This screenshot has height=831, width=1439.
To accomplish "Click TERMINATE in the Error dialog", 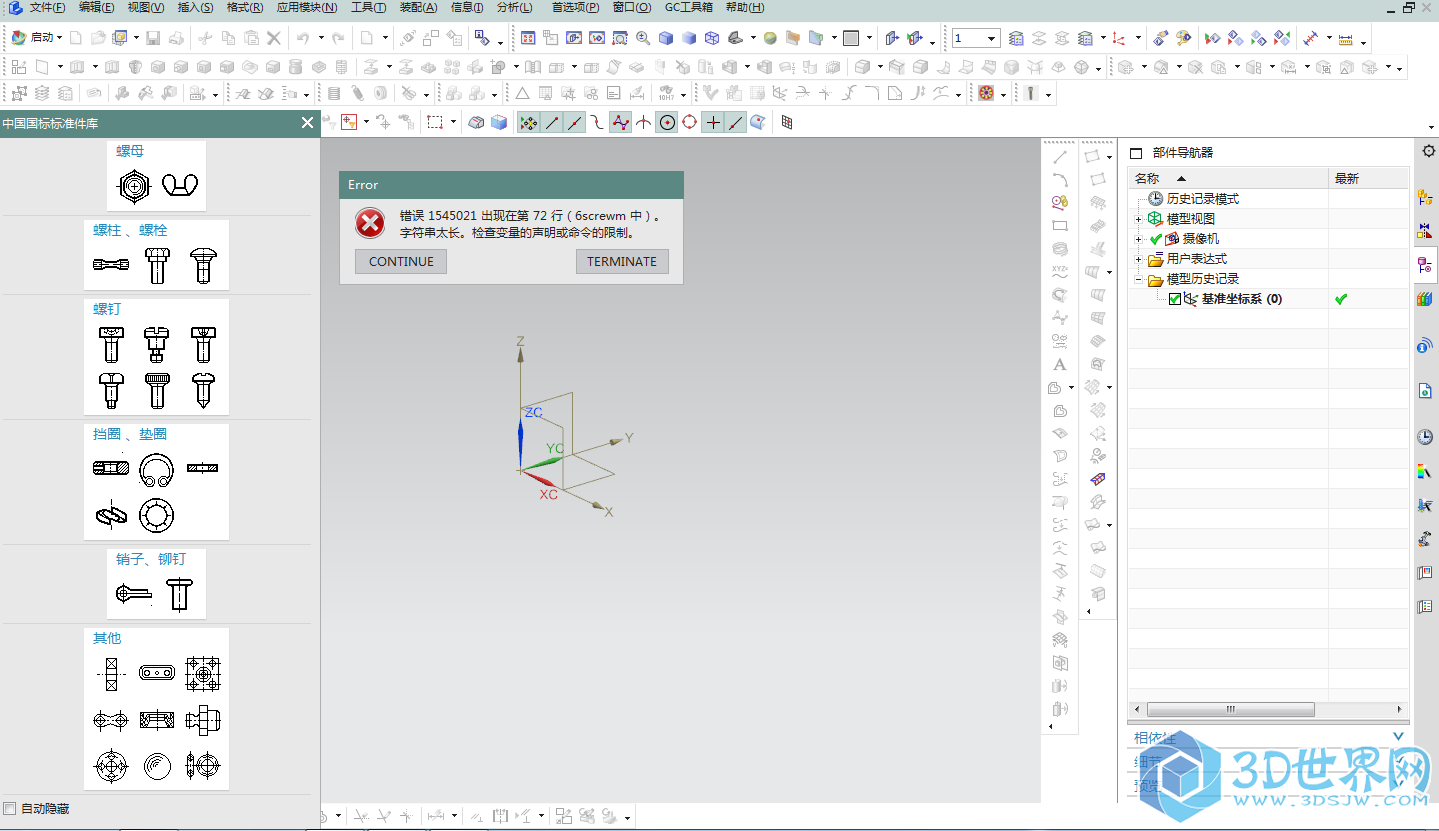I will pyautogui.click(x=622, y=261).
